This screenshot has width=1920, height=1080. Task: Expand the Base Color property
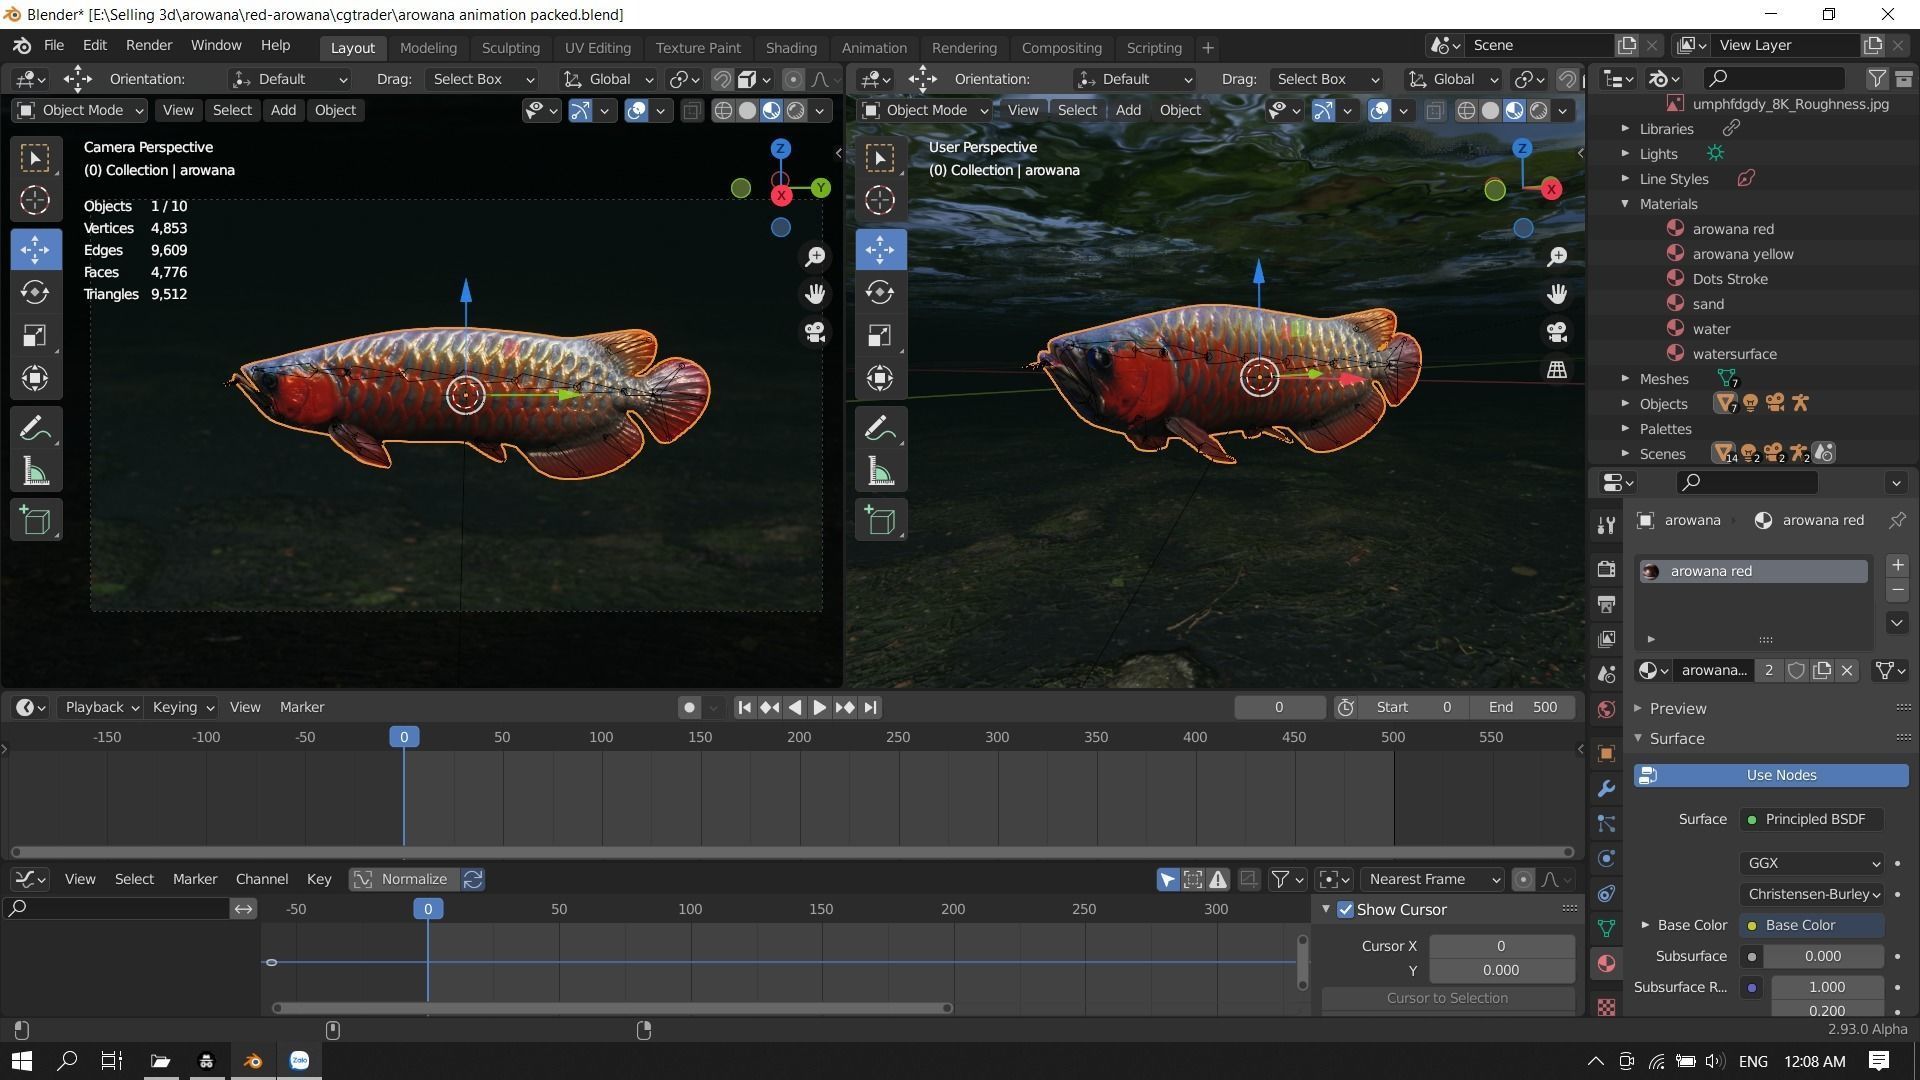pos(1645,925)
